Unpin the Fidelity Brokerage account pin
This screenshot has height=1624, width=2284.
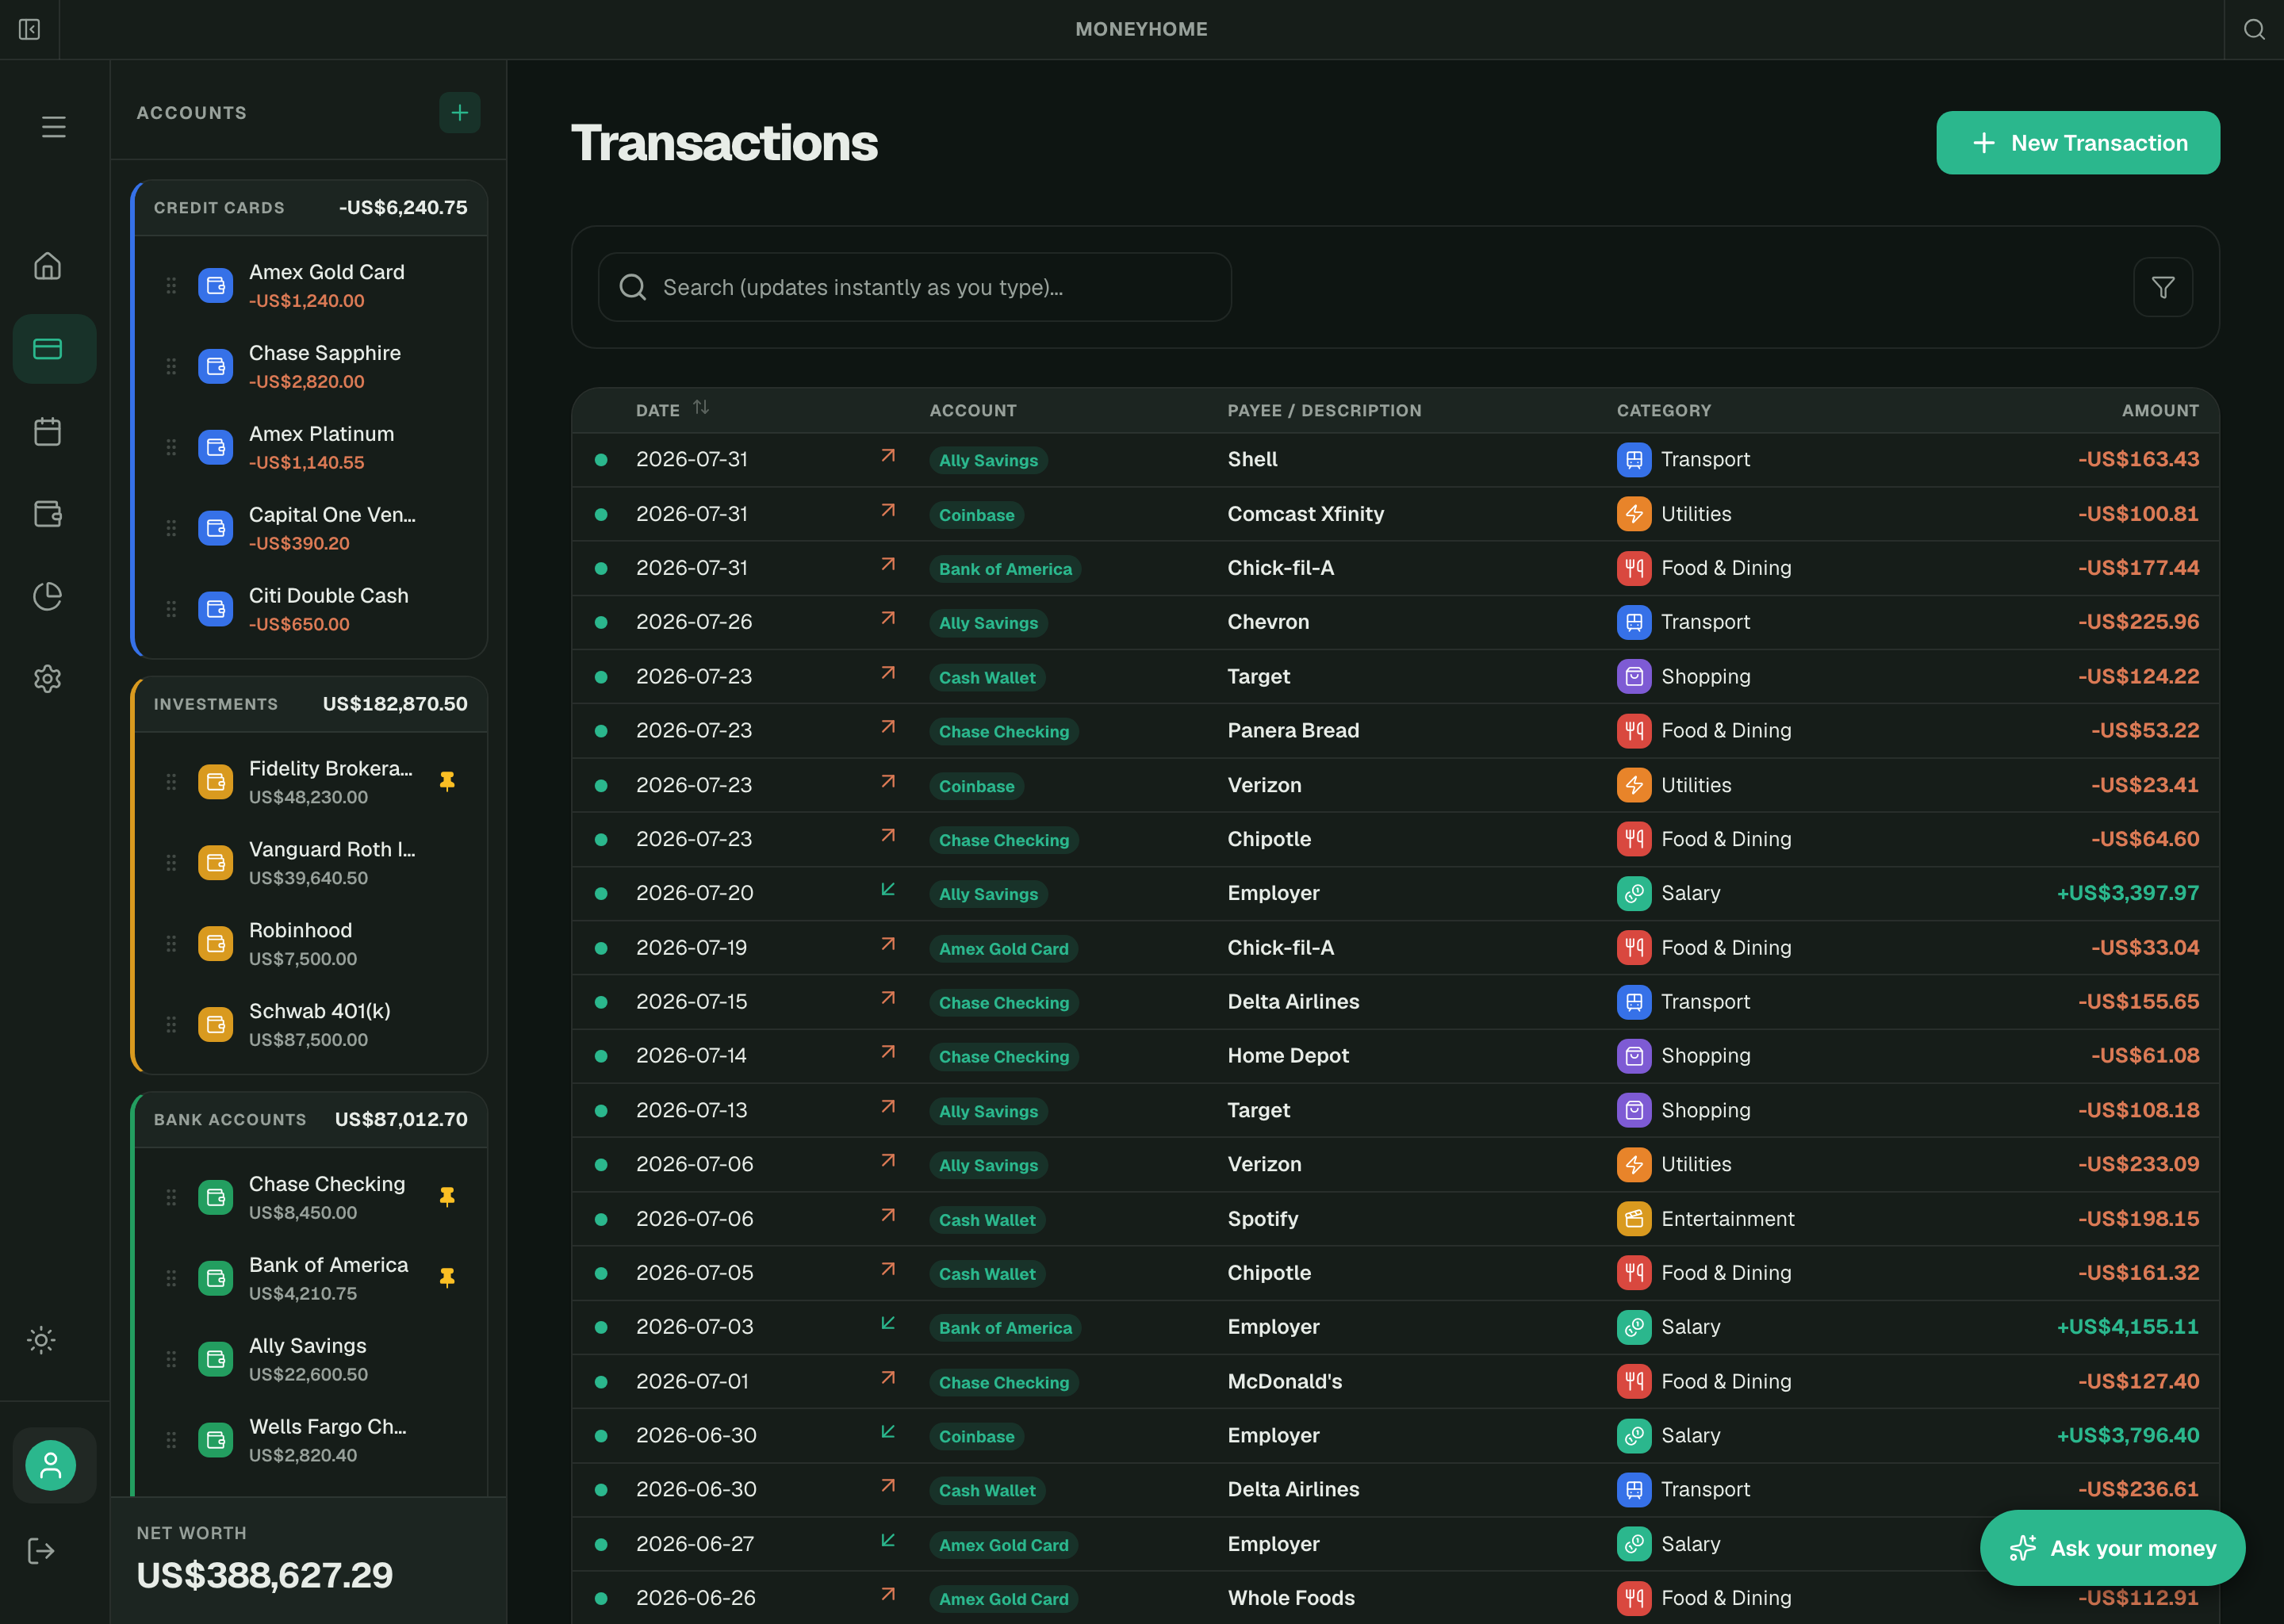click(x=447, y=782)
